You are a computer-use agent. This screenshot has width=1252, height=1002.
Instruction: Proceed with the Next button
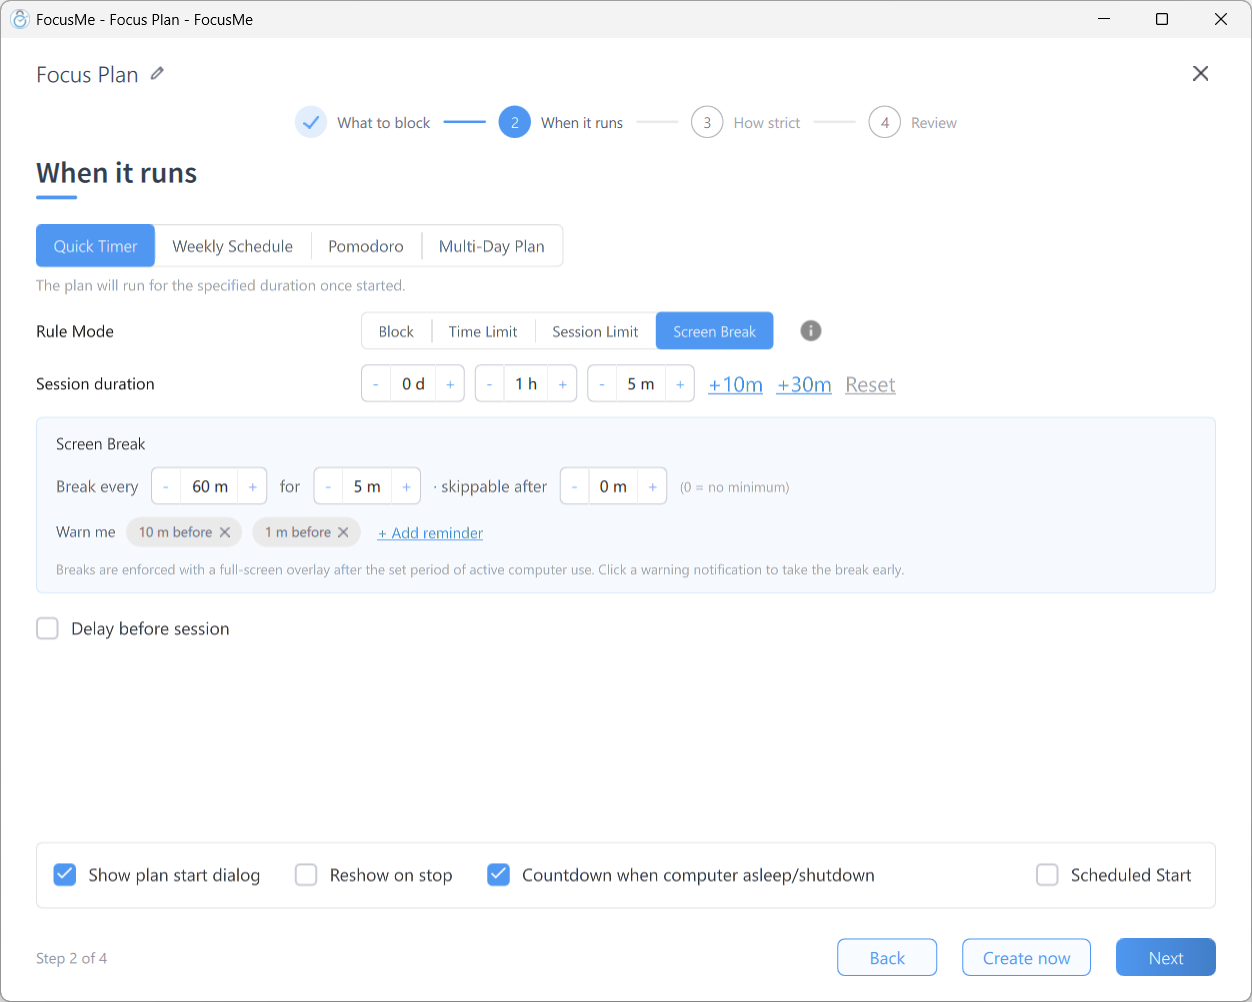coord(1166,957)
